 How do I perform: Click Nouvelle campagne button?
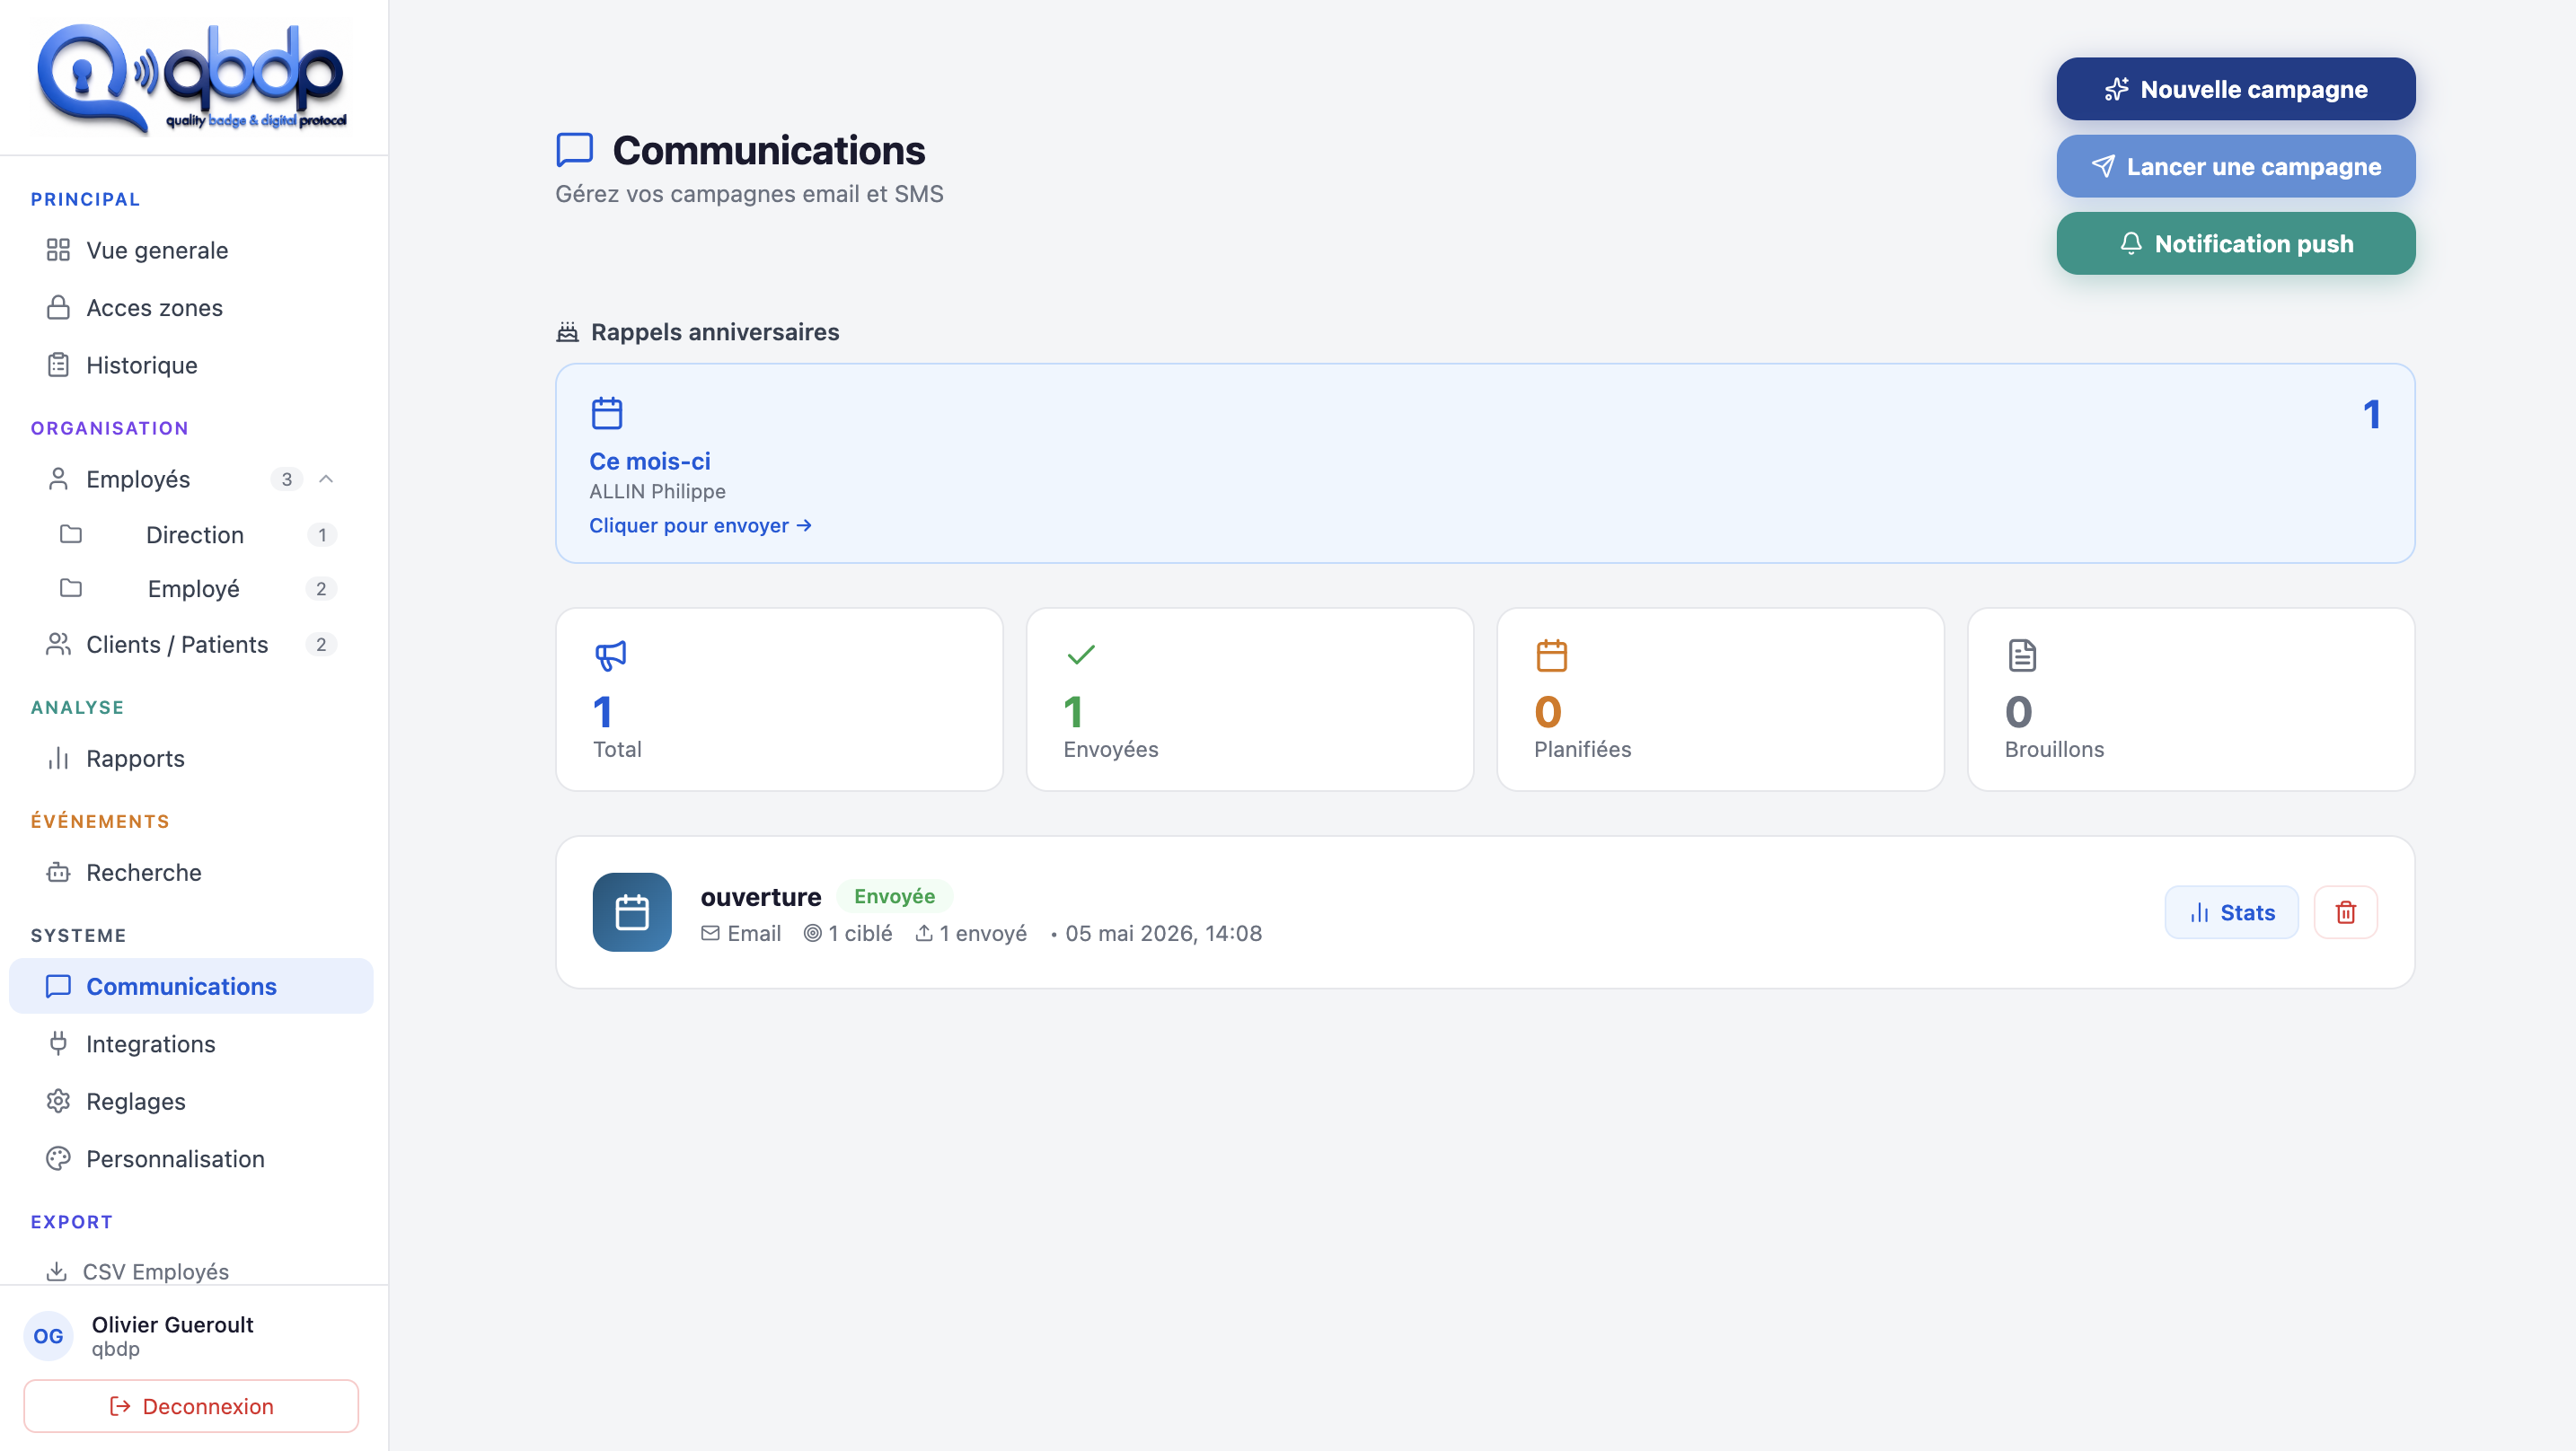(x=2236, y=89)
